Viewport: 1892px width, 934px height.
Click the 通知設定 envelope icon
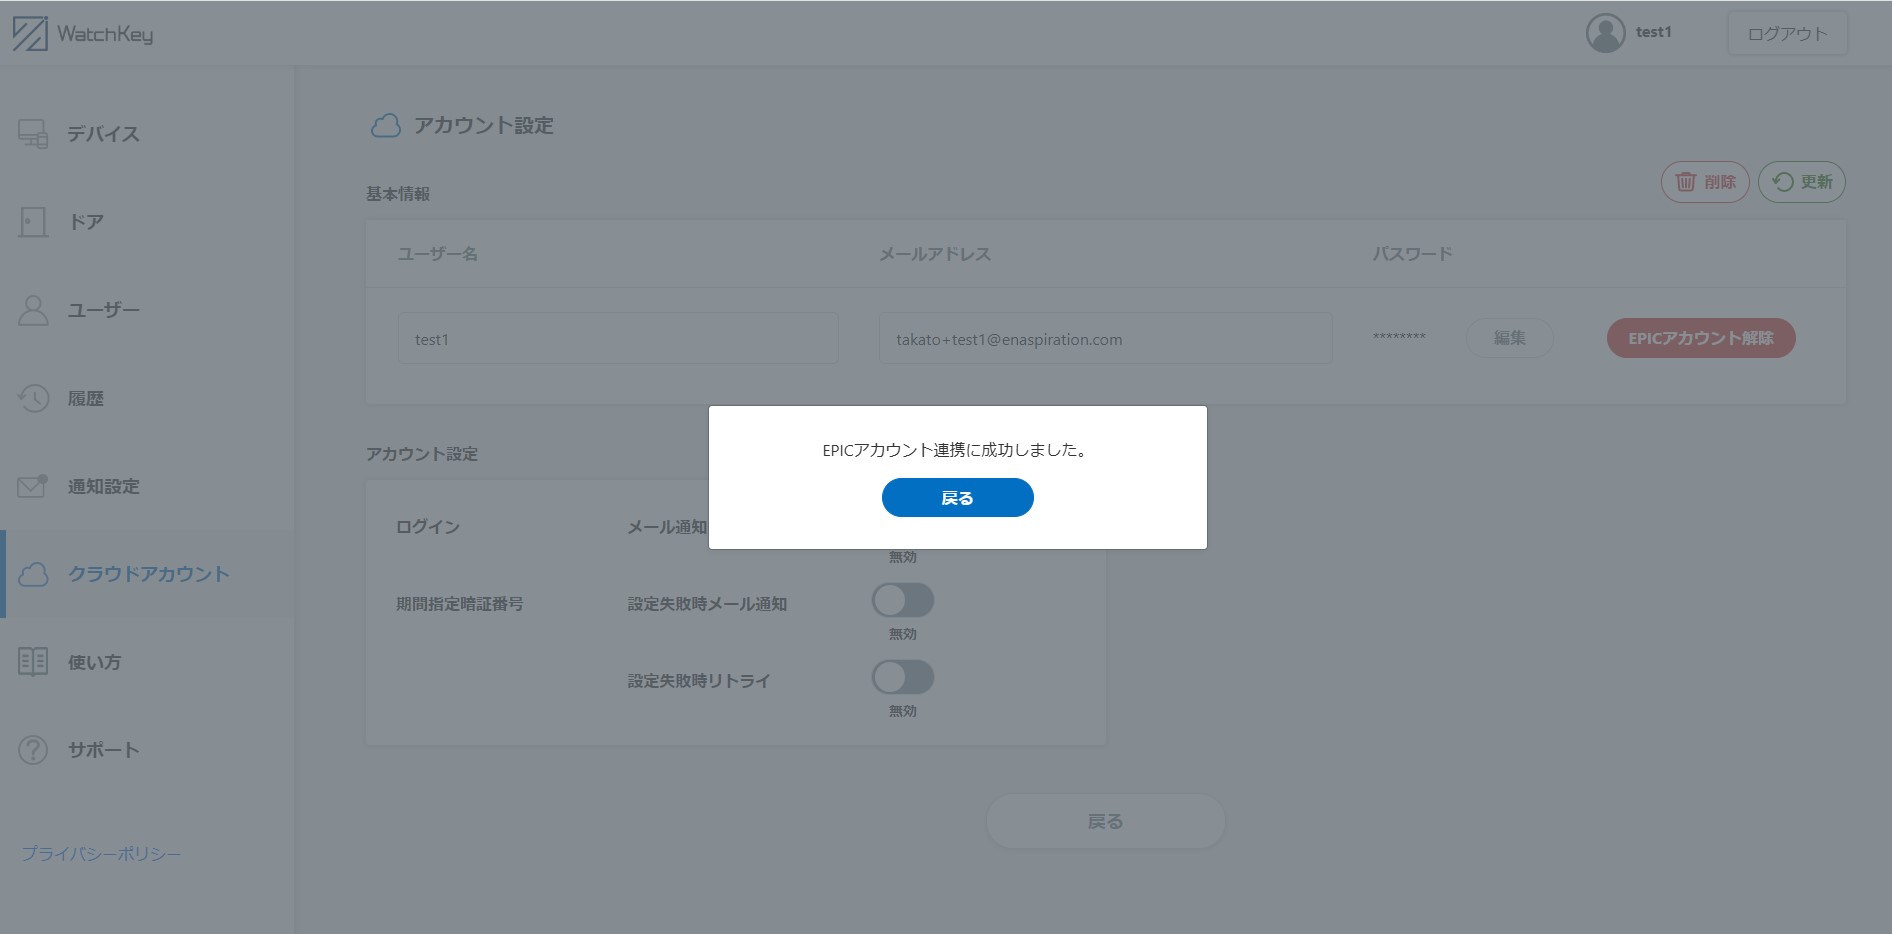tap(33, 486)
